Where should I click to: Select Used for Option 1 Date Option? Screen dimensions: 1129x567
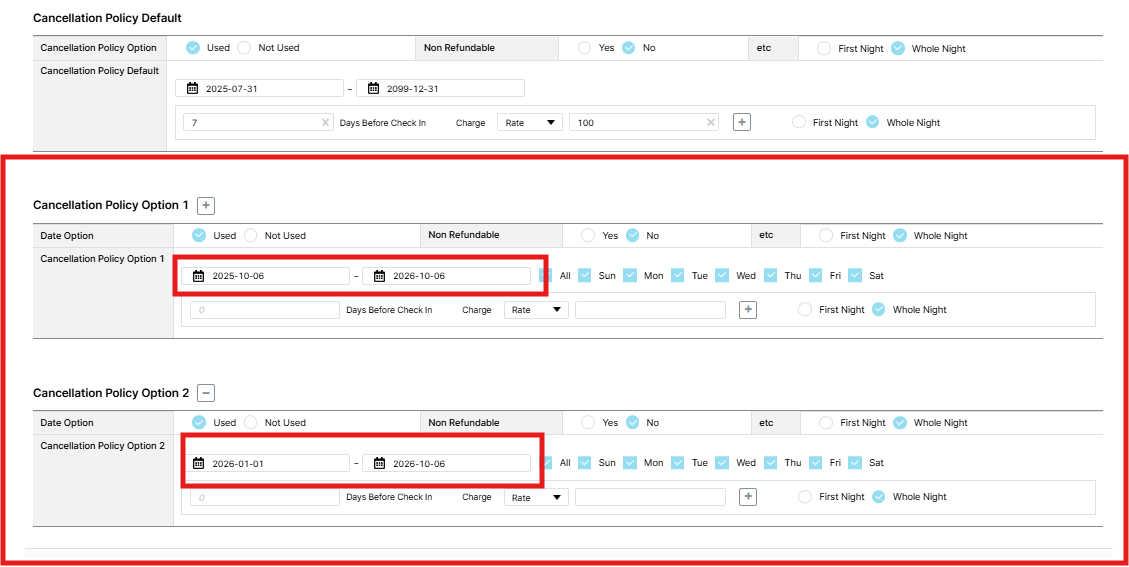[x=199, y=235]
